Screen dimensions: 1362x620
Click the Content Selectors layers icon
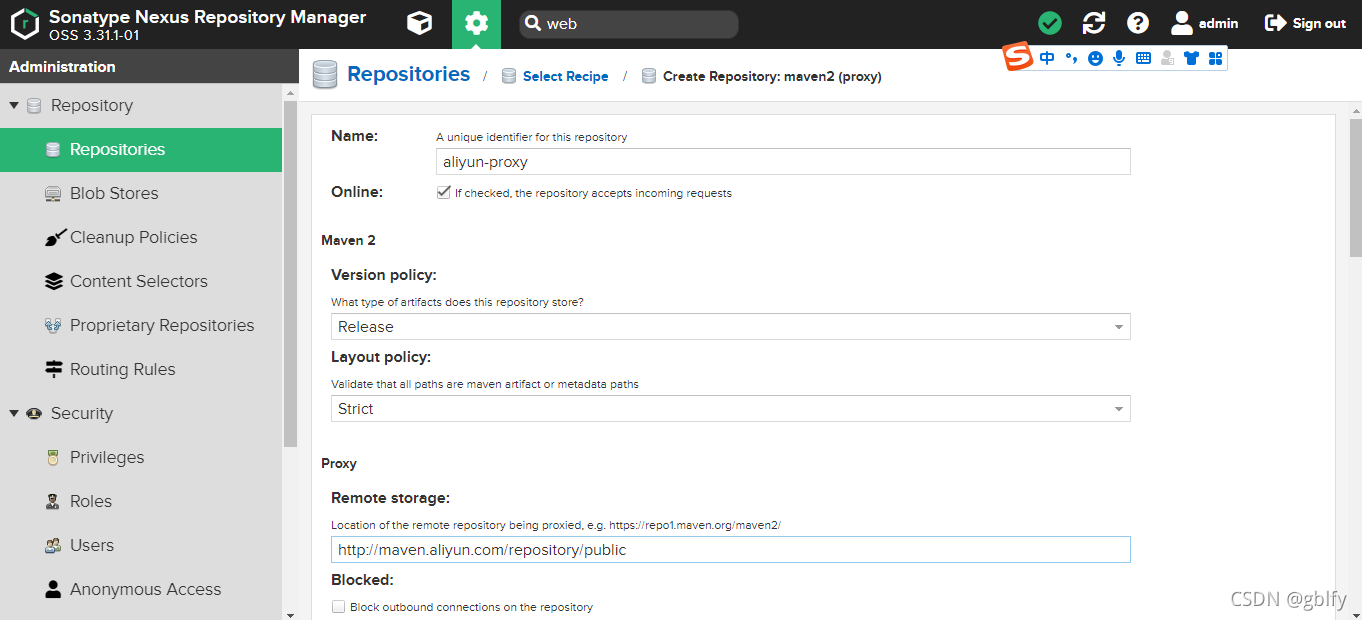coord(54,282)
